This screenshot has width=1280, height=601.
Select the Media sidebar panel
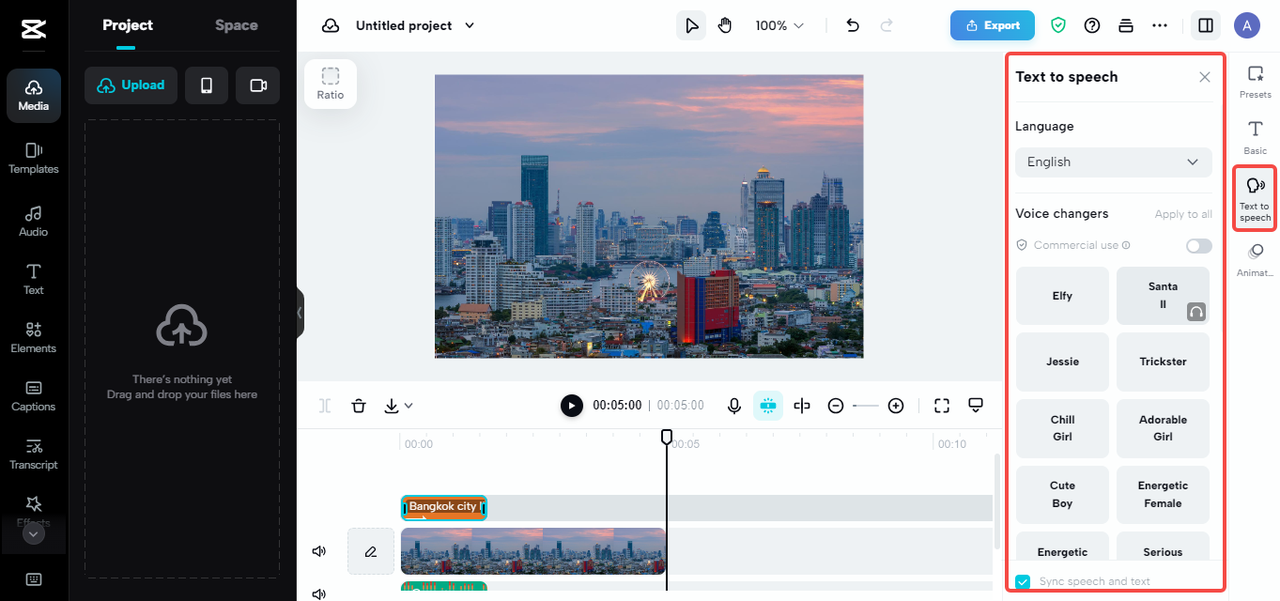pos(33,96)
